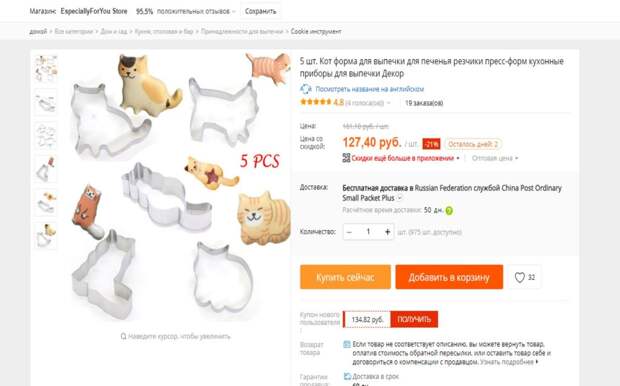Decrease quantity with the minus button
The image size is (620, 386).
(349, 232)
